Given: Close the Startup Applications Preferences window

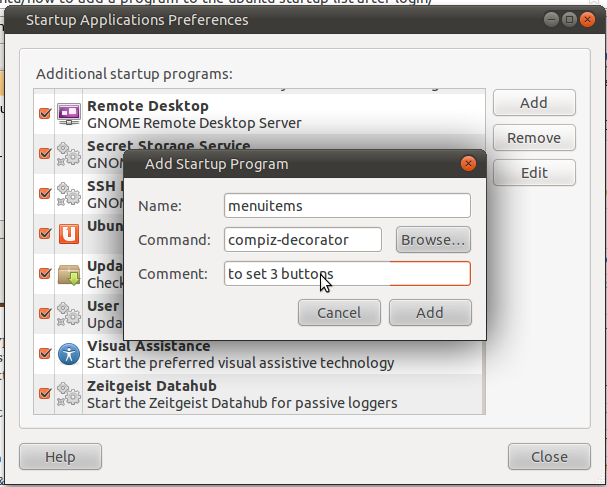Looking at the screenshot, I should tap(587, 19).
